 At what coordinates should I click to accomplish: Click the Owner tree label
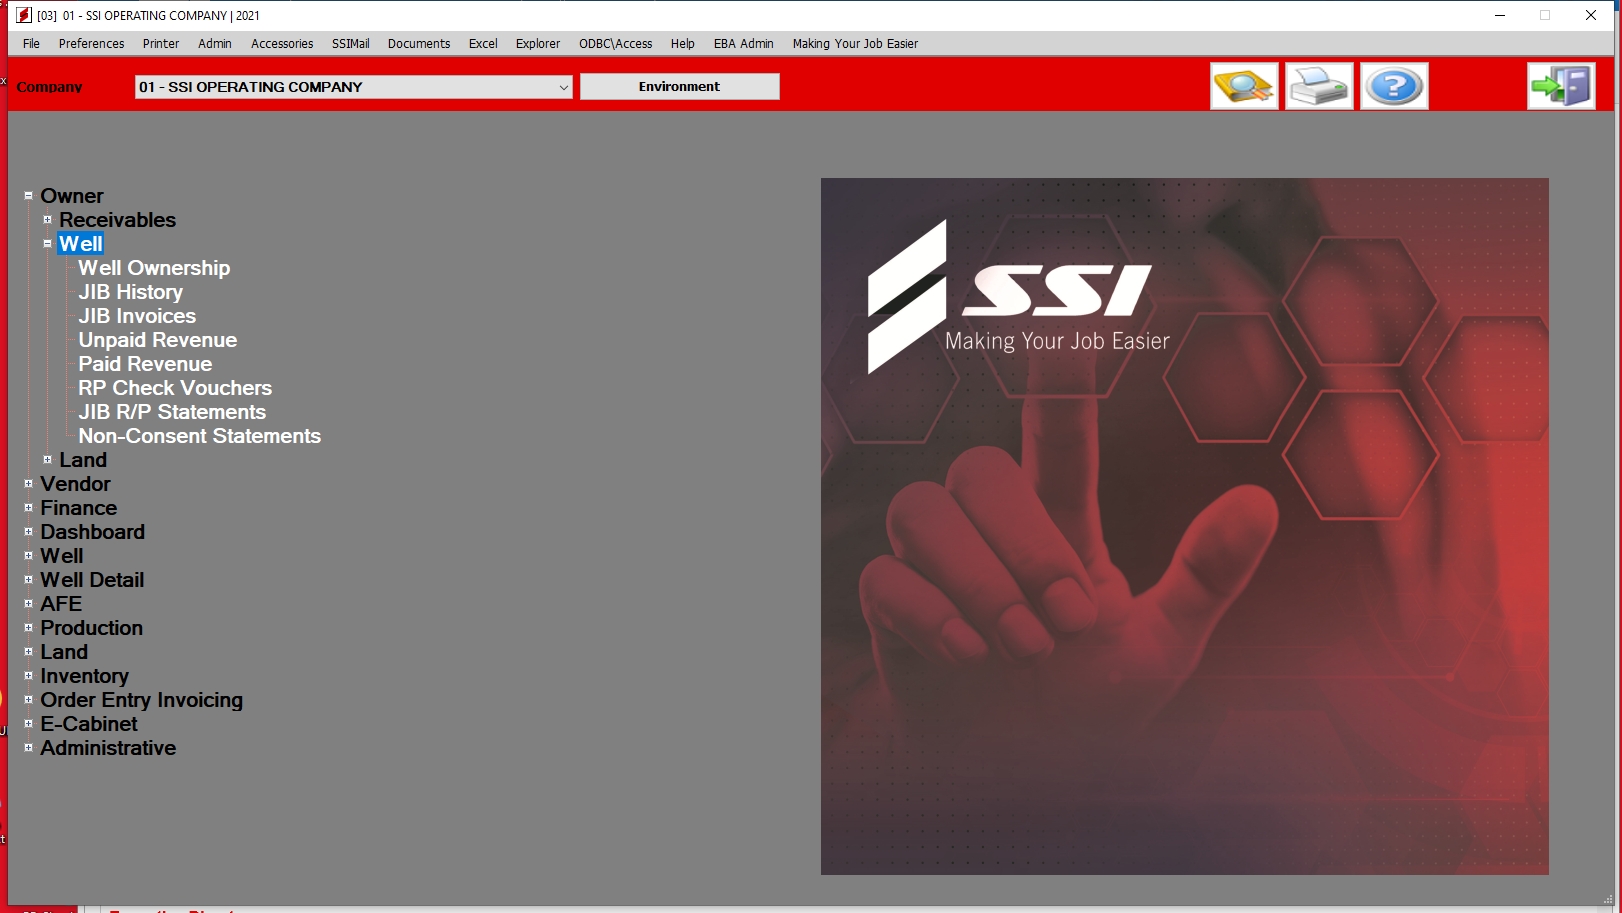[x=72, y=196]
